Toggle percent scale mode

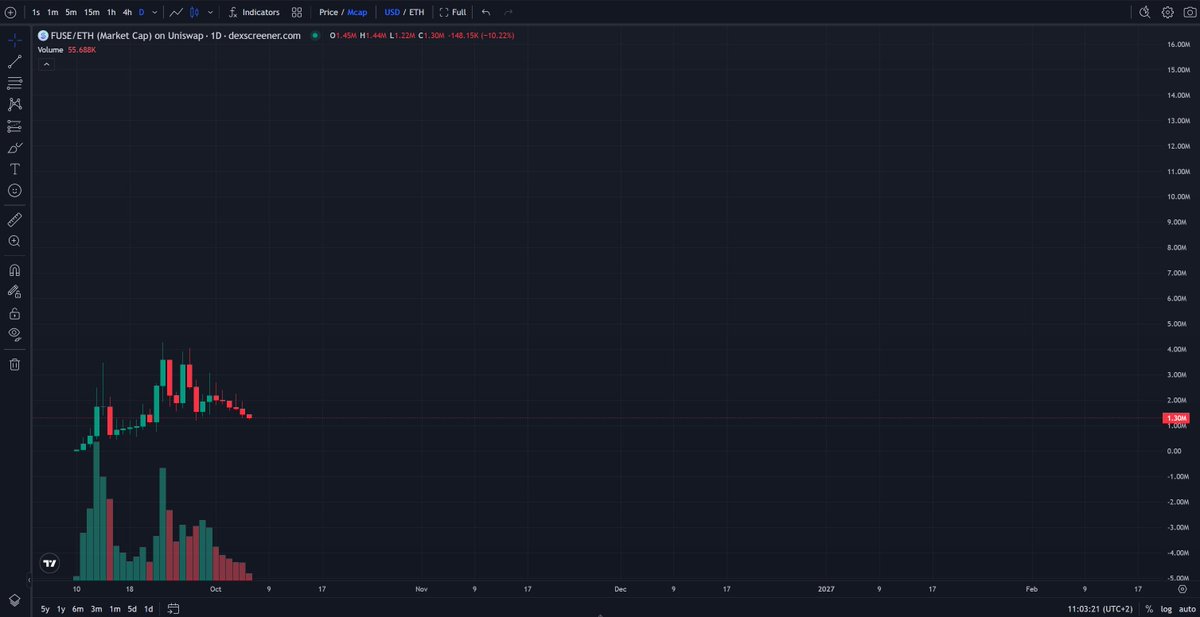tap(1149, 608)
